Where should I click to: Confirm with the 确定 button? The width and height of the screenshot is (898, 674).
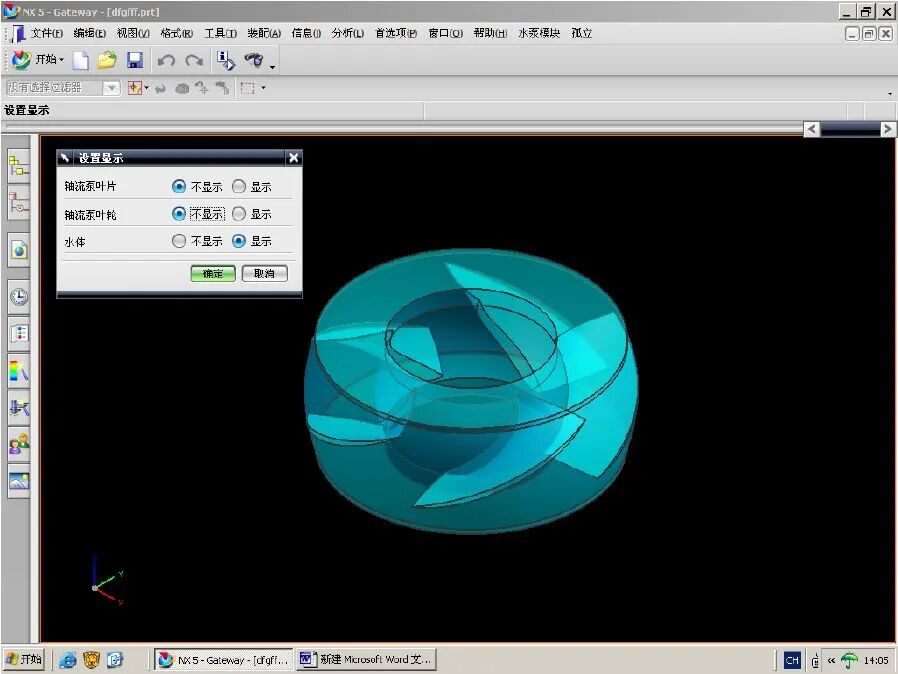pyautogui.click(x=213, y=274)
